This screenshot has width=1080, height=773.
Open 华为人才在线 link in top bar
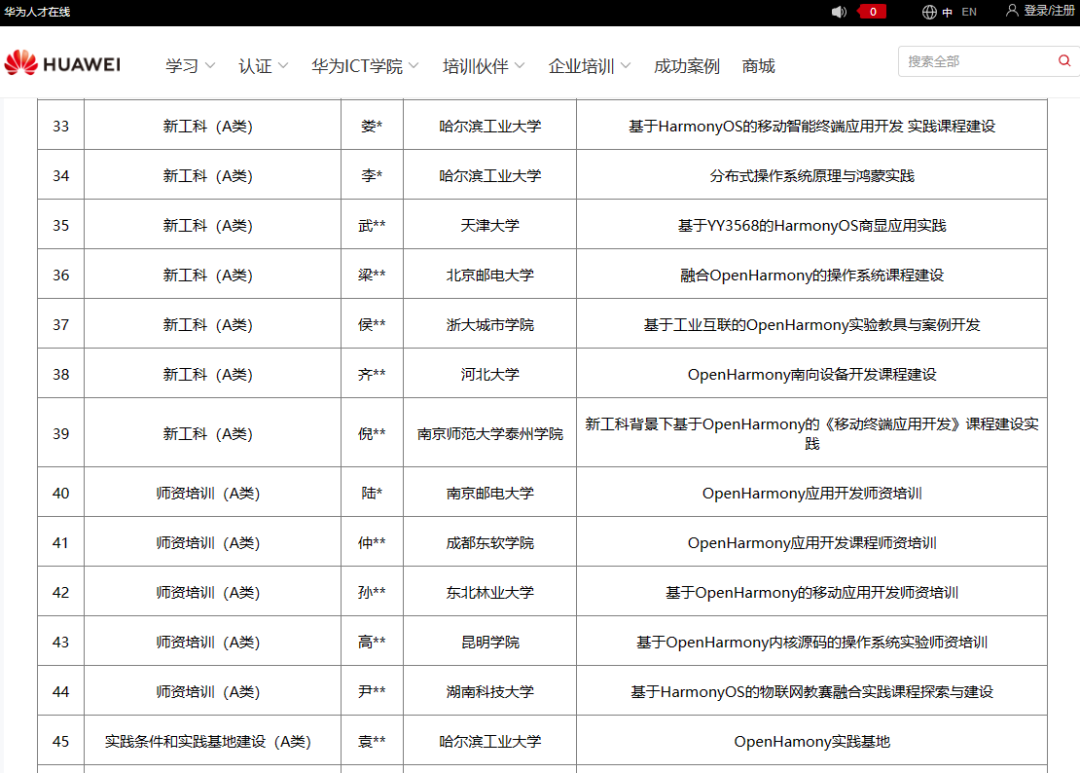[x=37, y=12]
